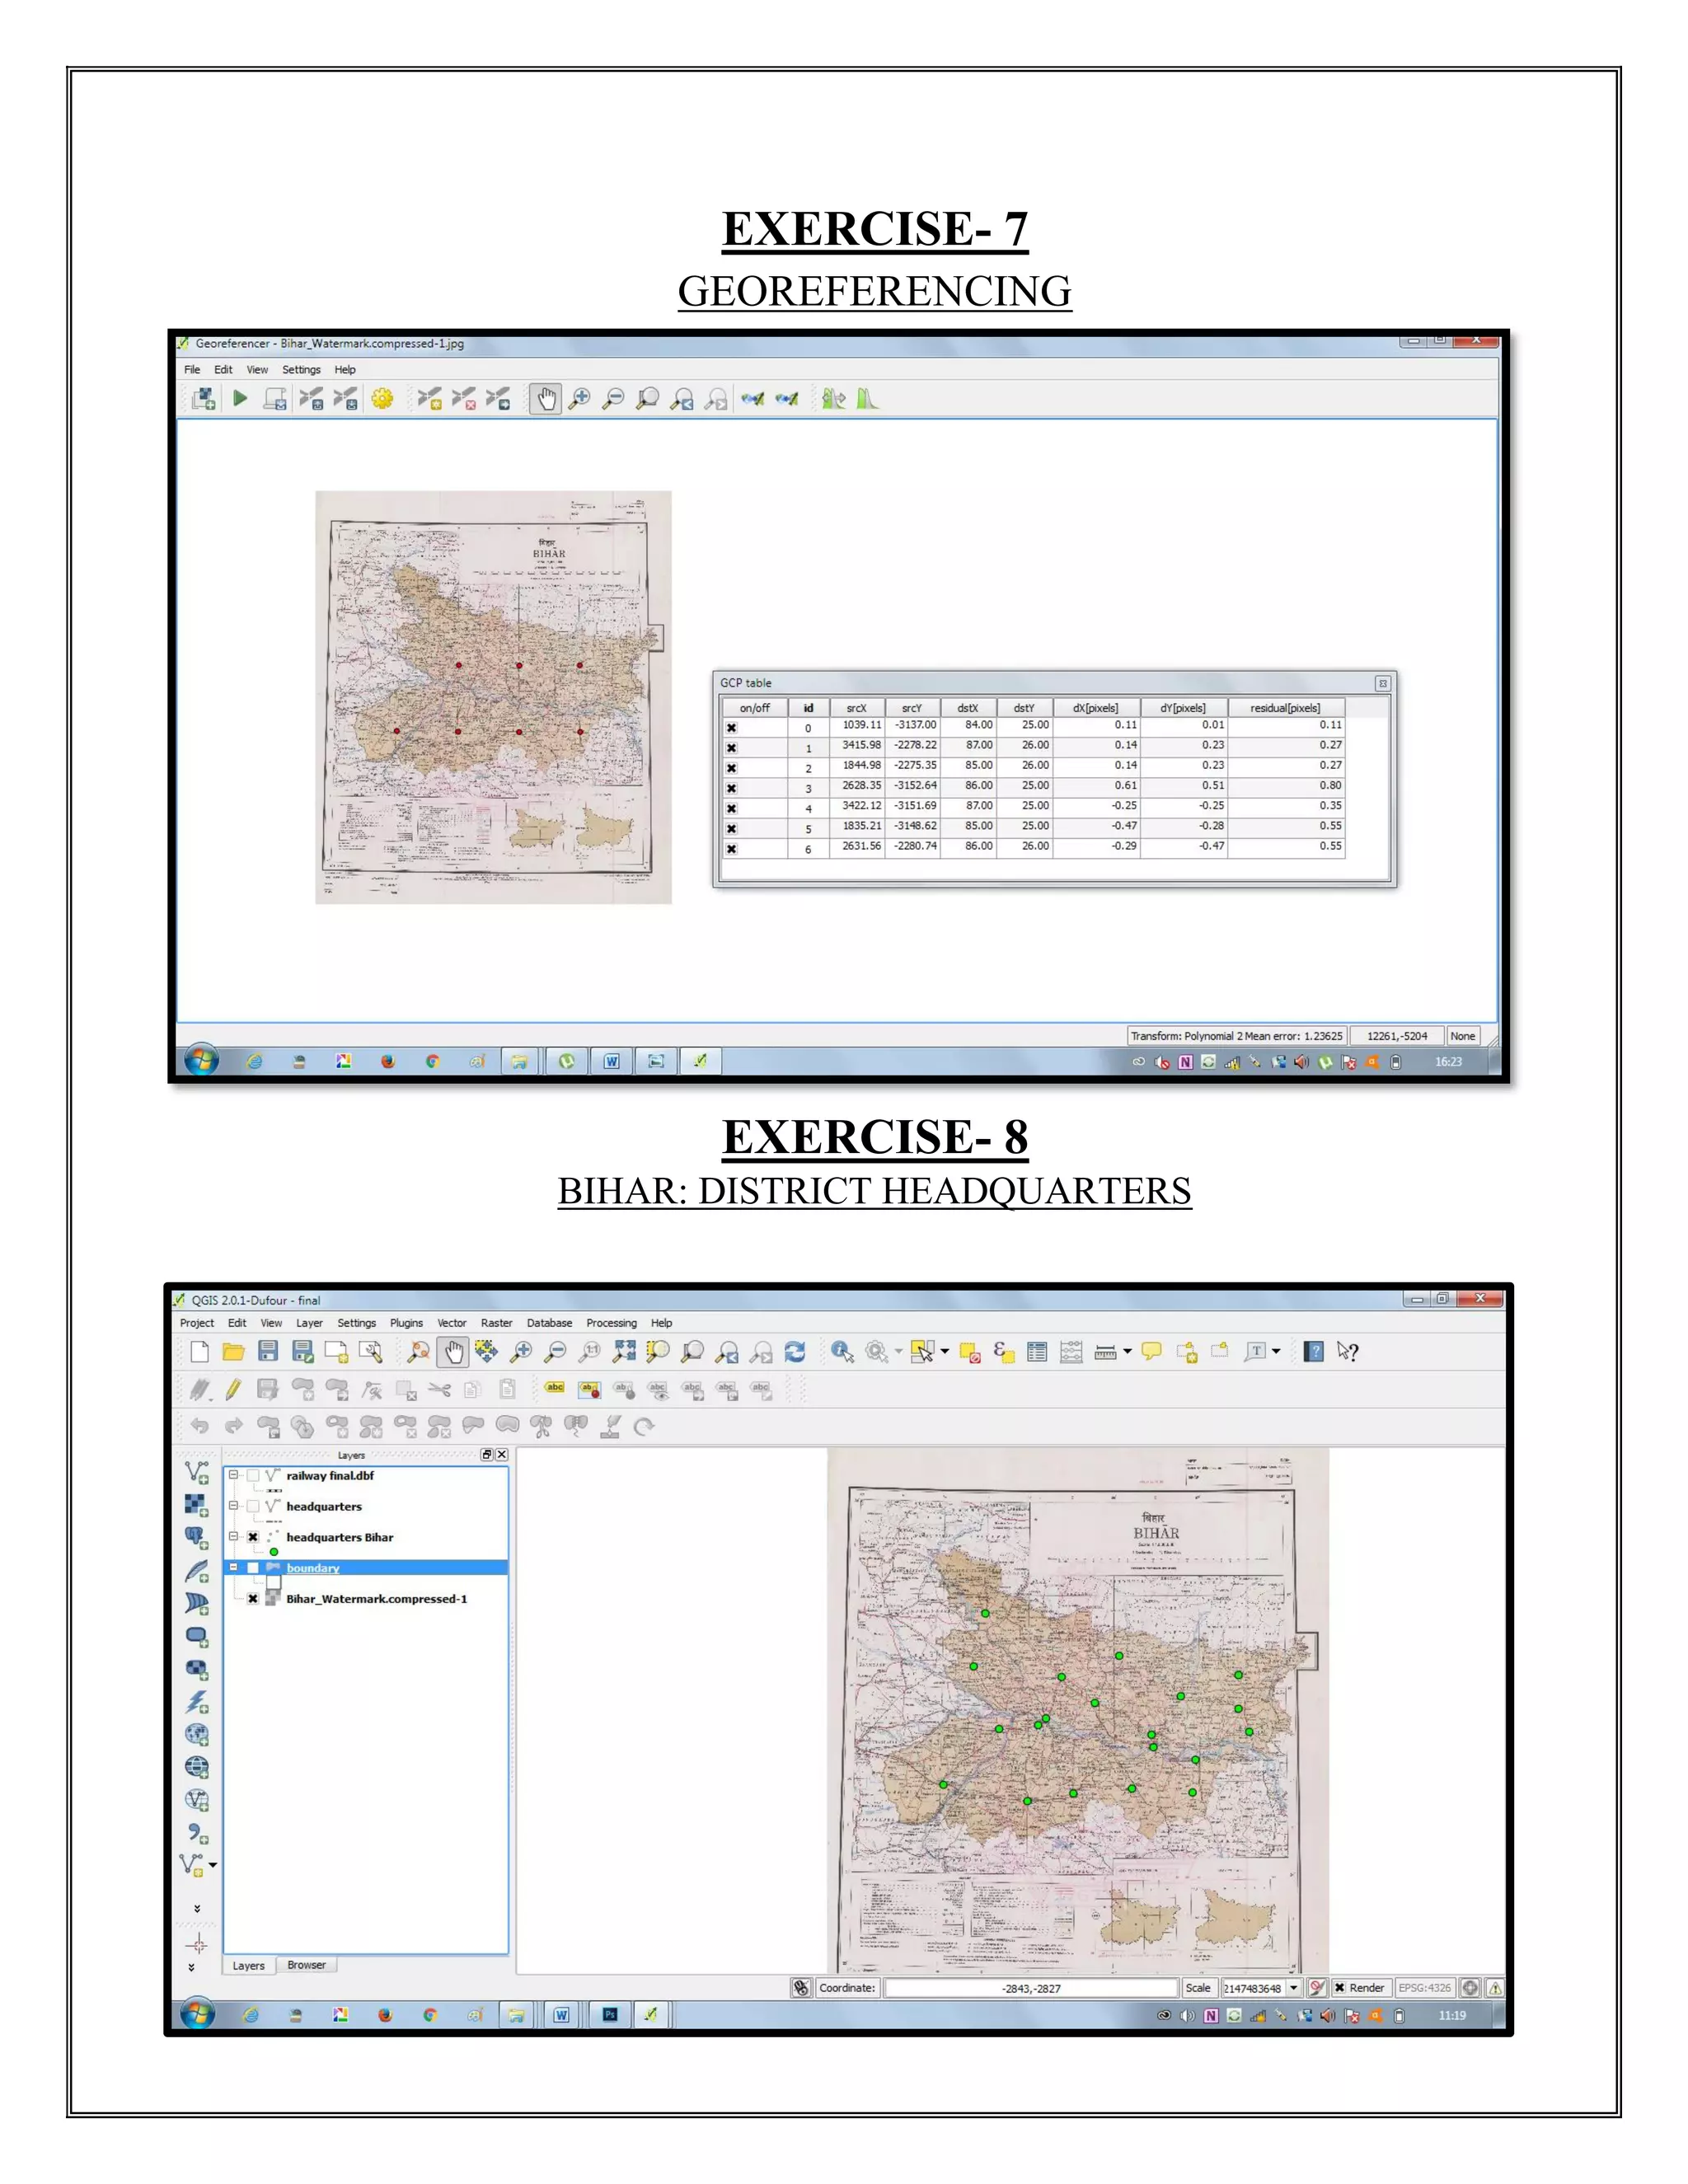1688x2184 pixels.
Task: Click EPSG:4326 CRS status button
Action: click(x=1424, y=1988)
